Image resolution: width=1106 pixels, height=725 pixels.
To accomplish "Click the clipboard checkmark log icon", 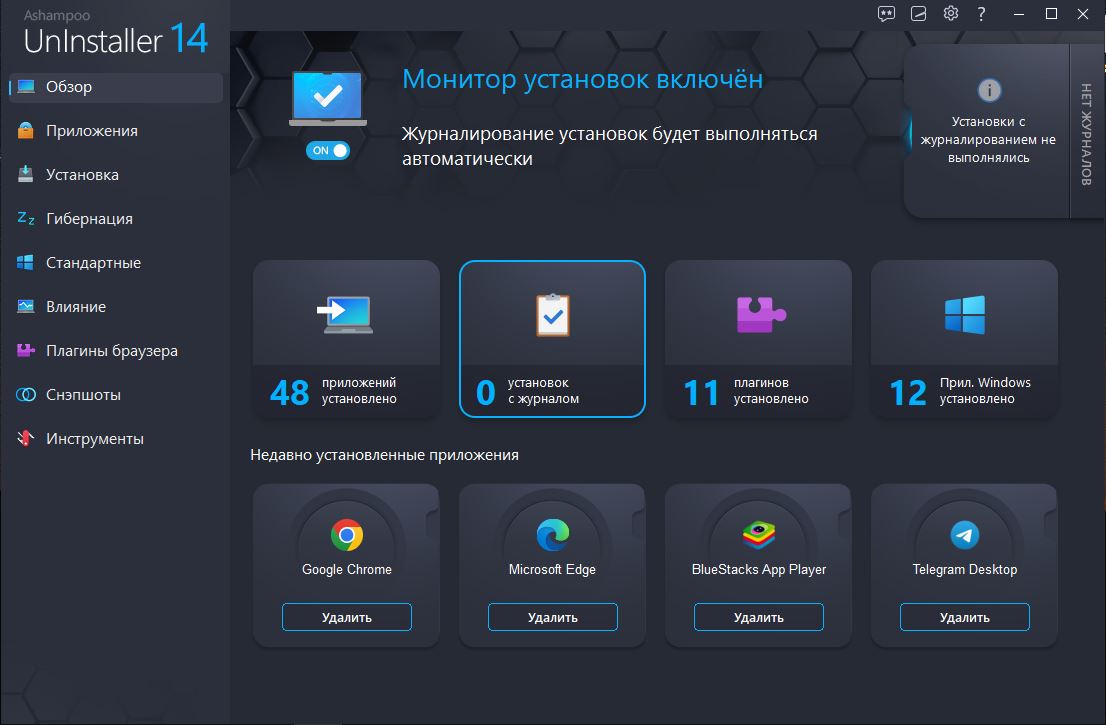I will [x=552, y=315].
